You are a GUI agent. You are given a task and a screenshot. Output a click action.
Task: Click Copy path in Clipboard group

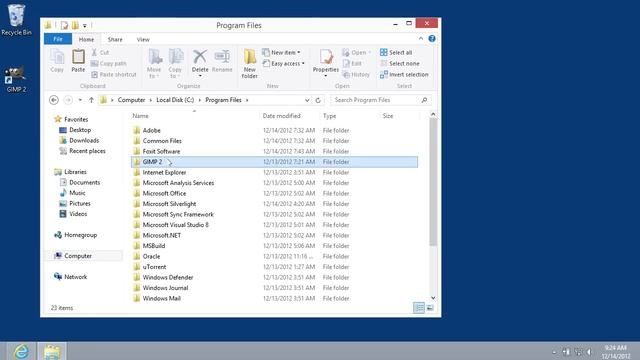(109, 64)
